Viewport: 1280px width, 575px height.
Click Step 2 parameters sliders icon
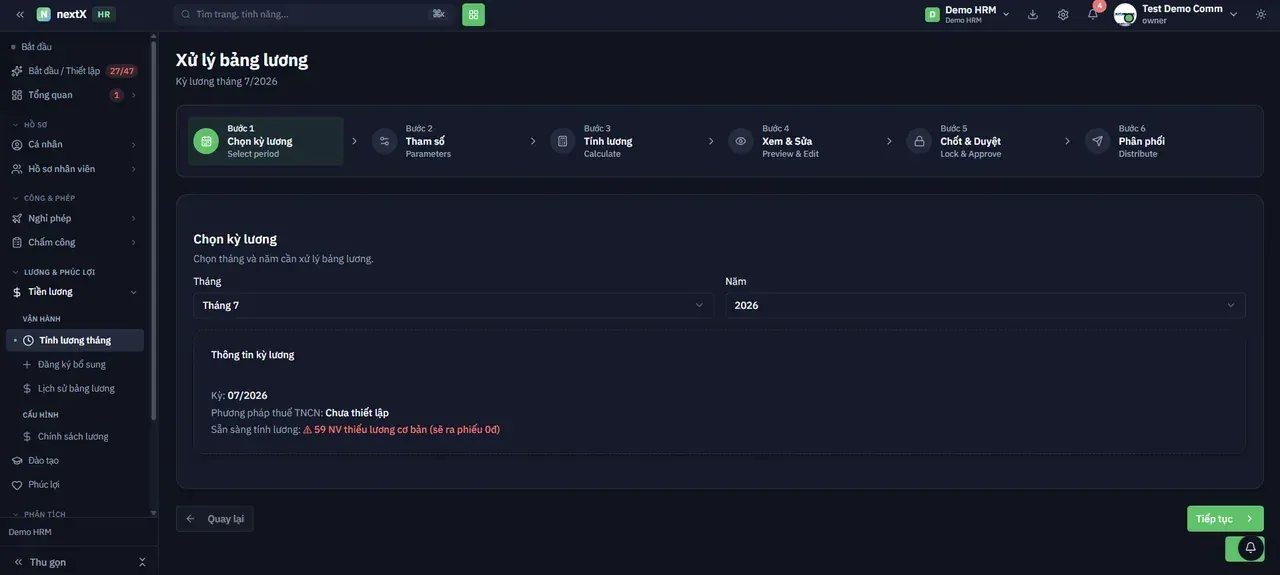[384, 141]
